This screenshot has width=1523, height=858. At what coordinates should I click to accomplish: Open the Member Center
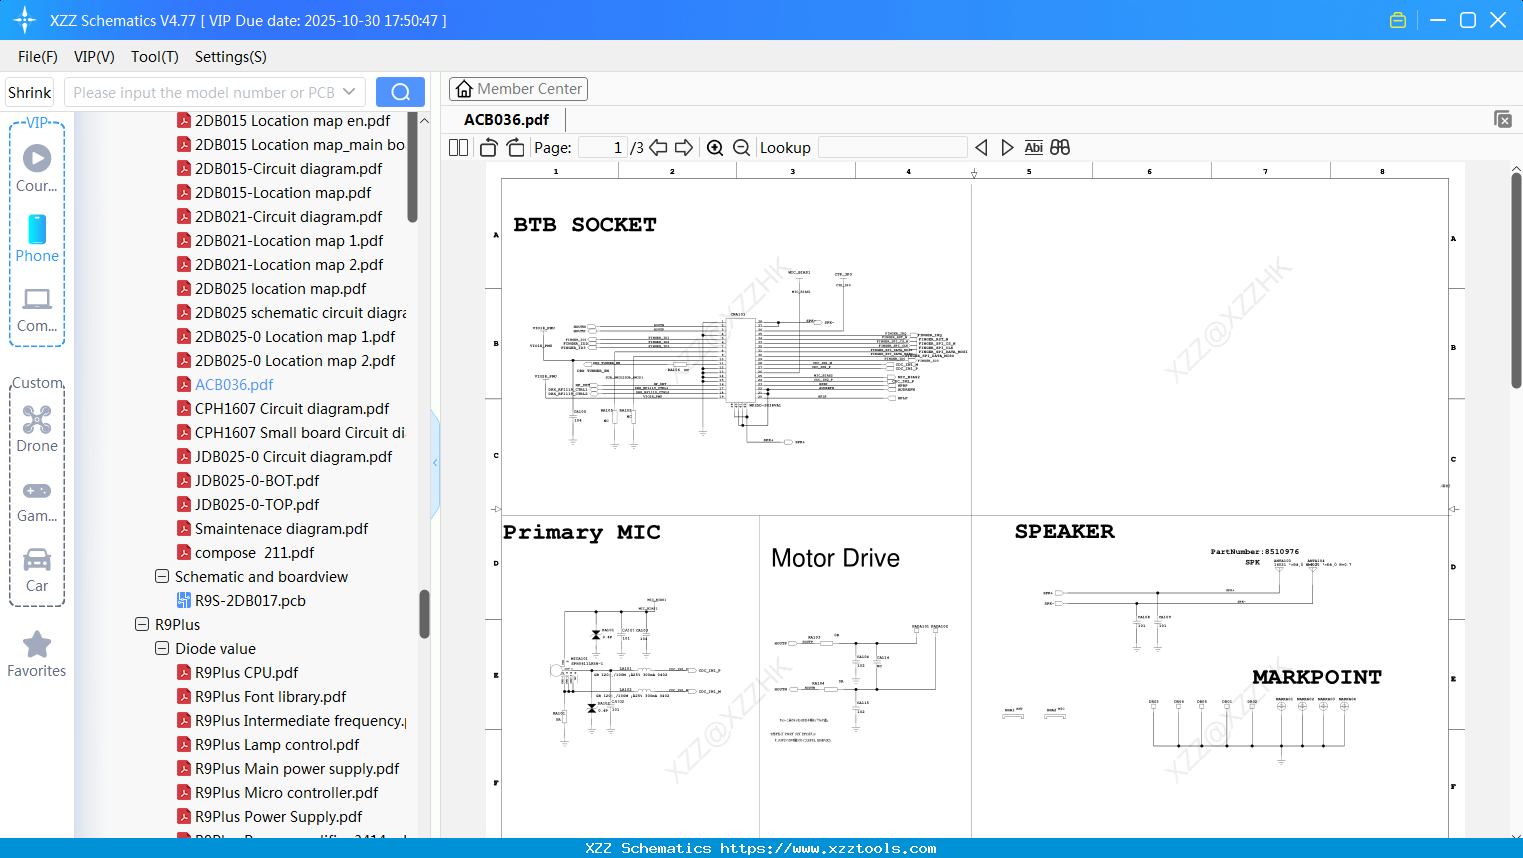[518, 89]
